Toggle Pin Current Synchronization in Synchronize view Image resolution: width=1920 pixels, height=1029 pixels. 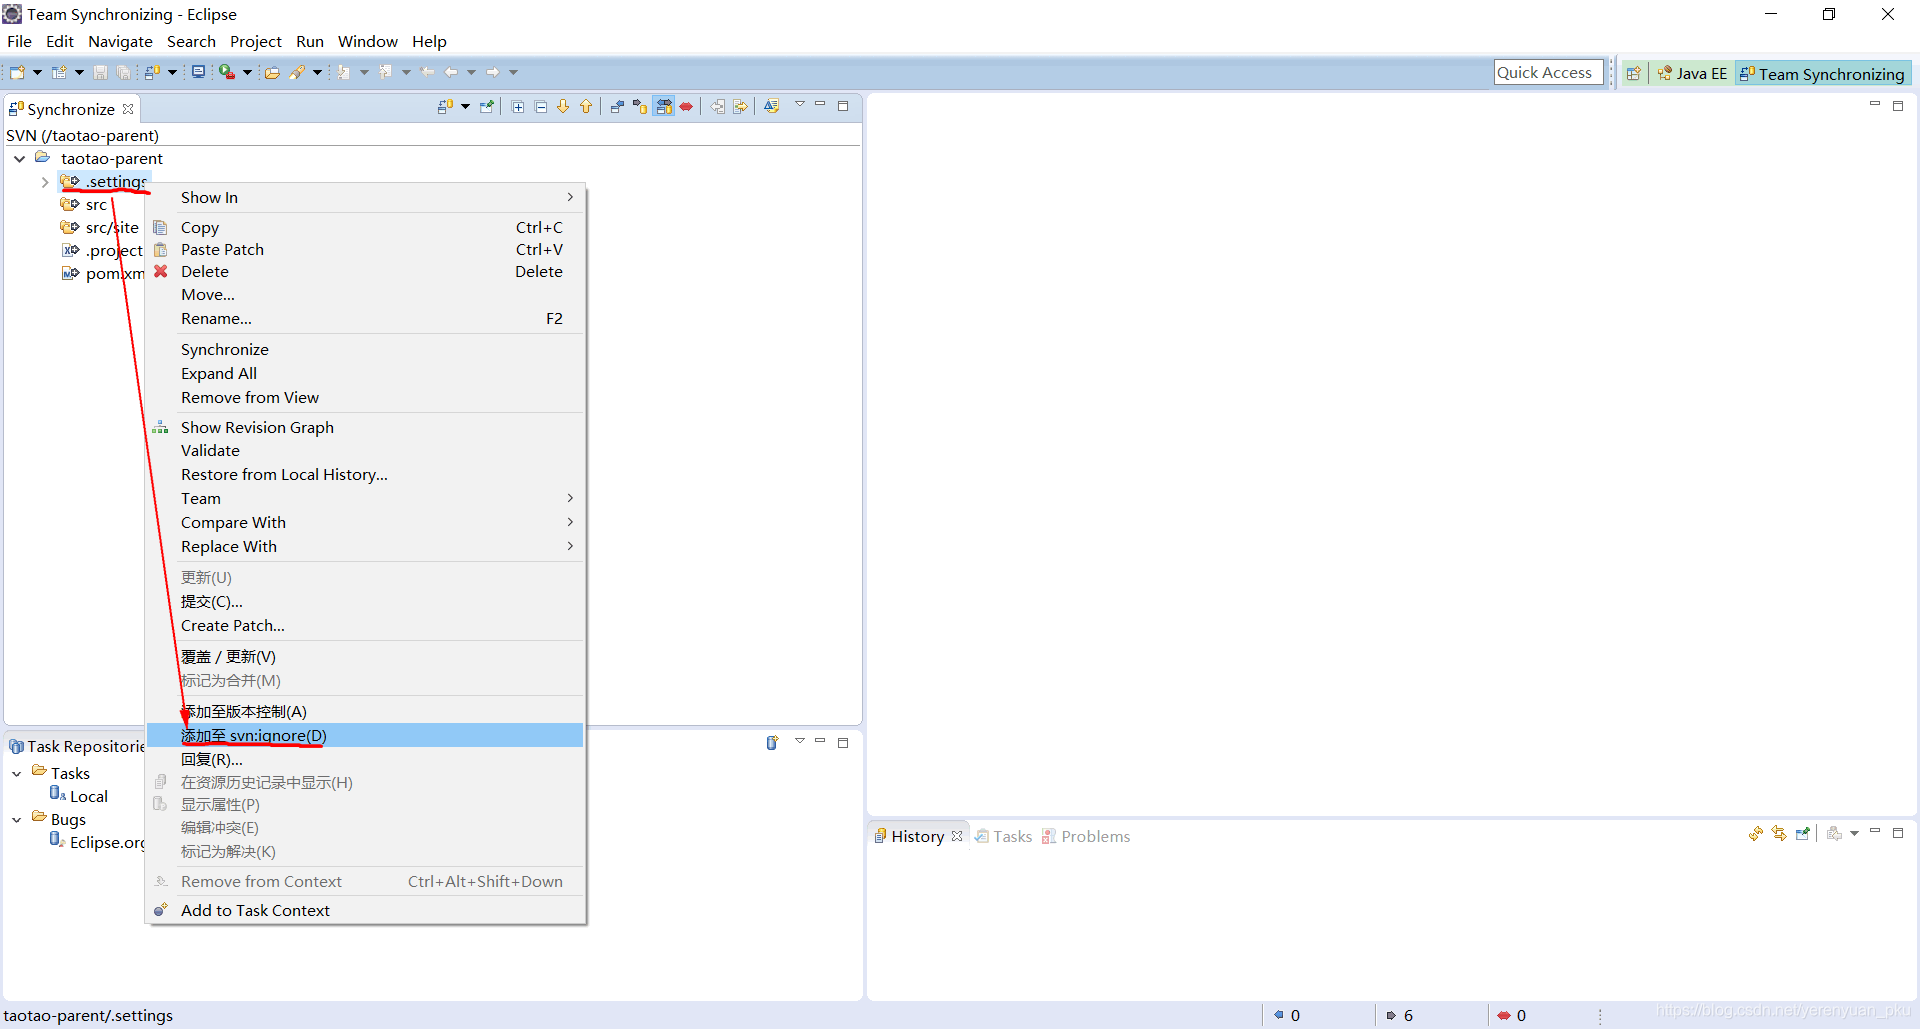click(x=487, y=107)
